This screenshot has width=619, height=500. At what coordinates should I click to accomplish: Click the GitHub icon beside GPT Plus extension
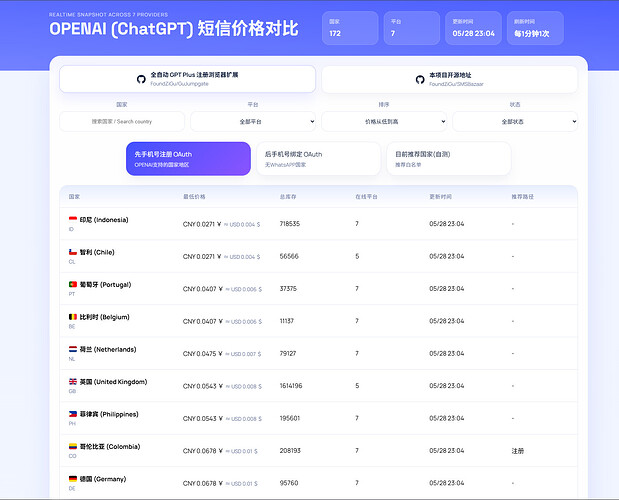(x=141, y=79)
